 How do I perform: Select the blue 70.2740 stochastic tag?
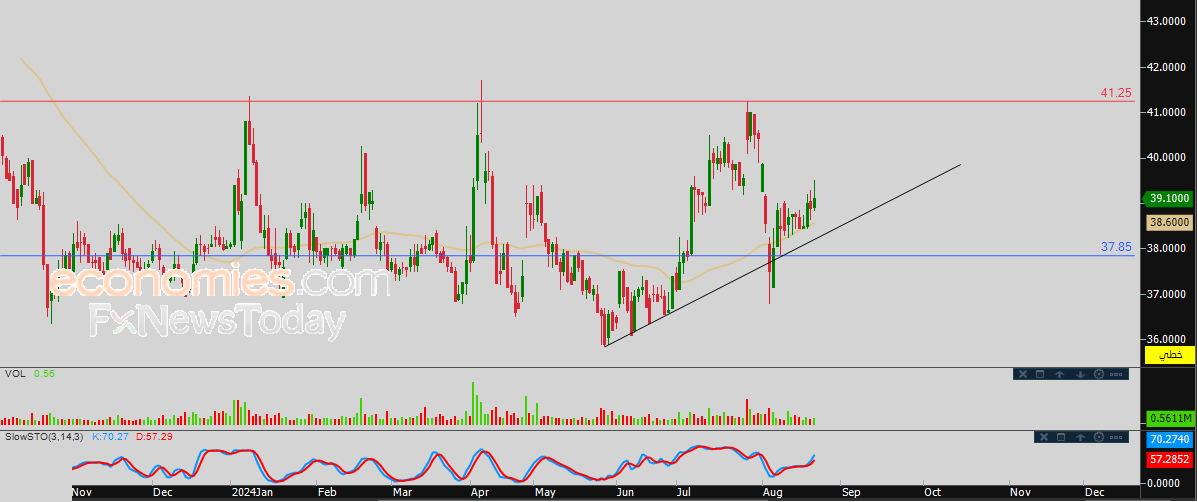click(1170, 440)
